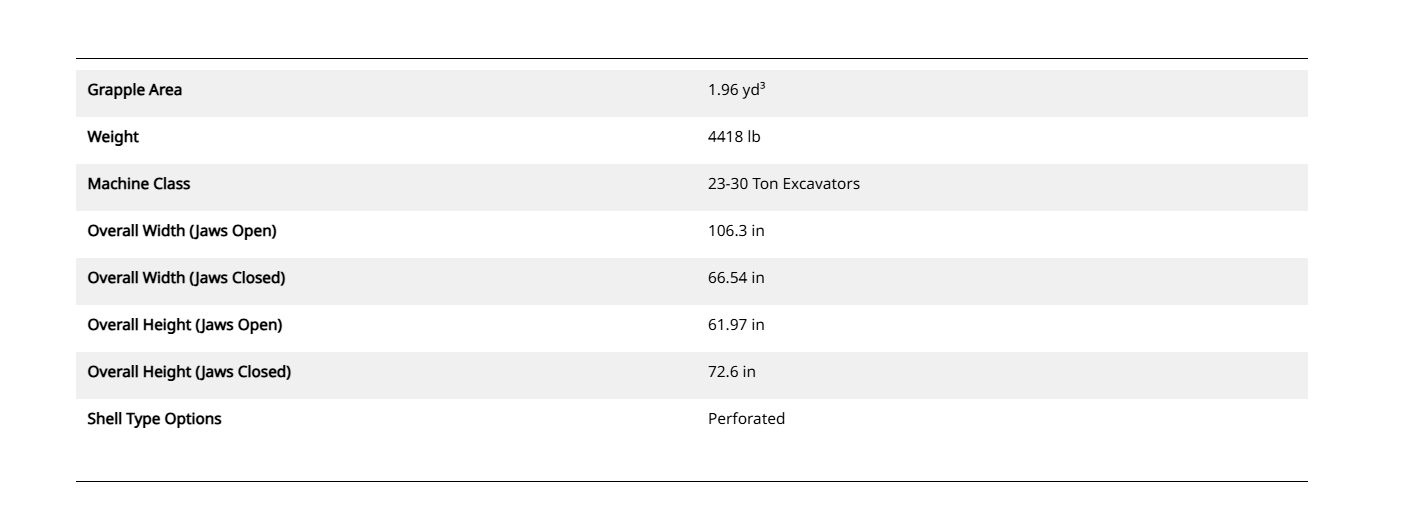Click the Overall Height (Jaws Closed) label
The image size is (1427, 518).
[189, 372]
